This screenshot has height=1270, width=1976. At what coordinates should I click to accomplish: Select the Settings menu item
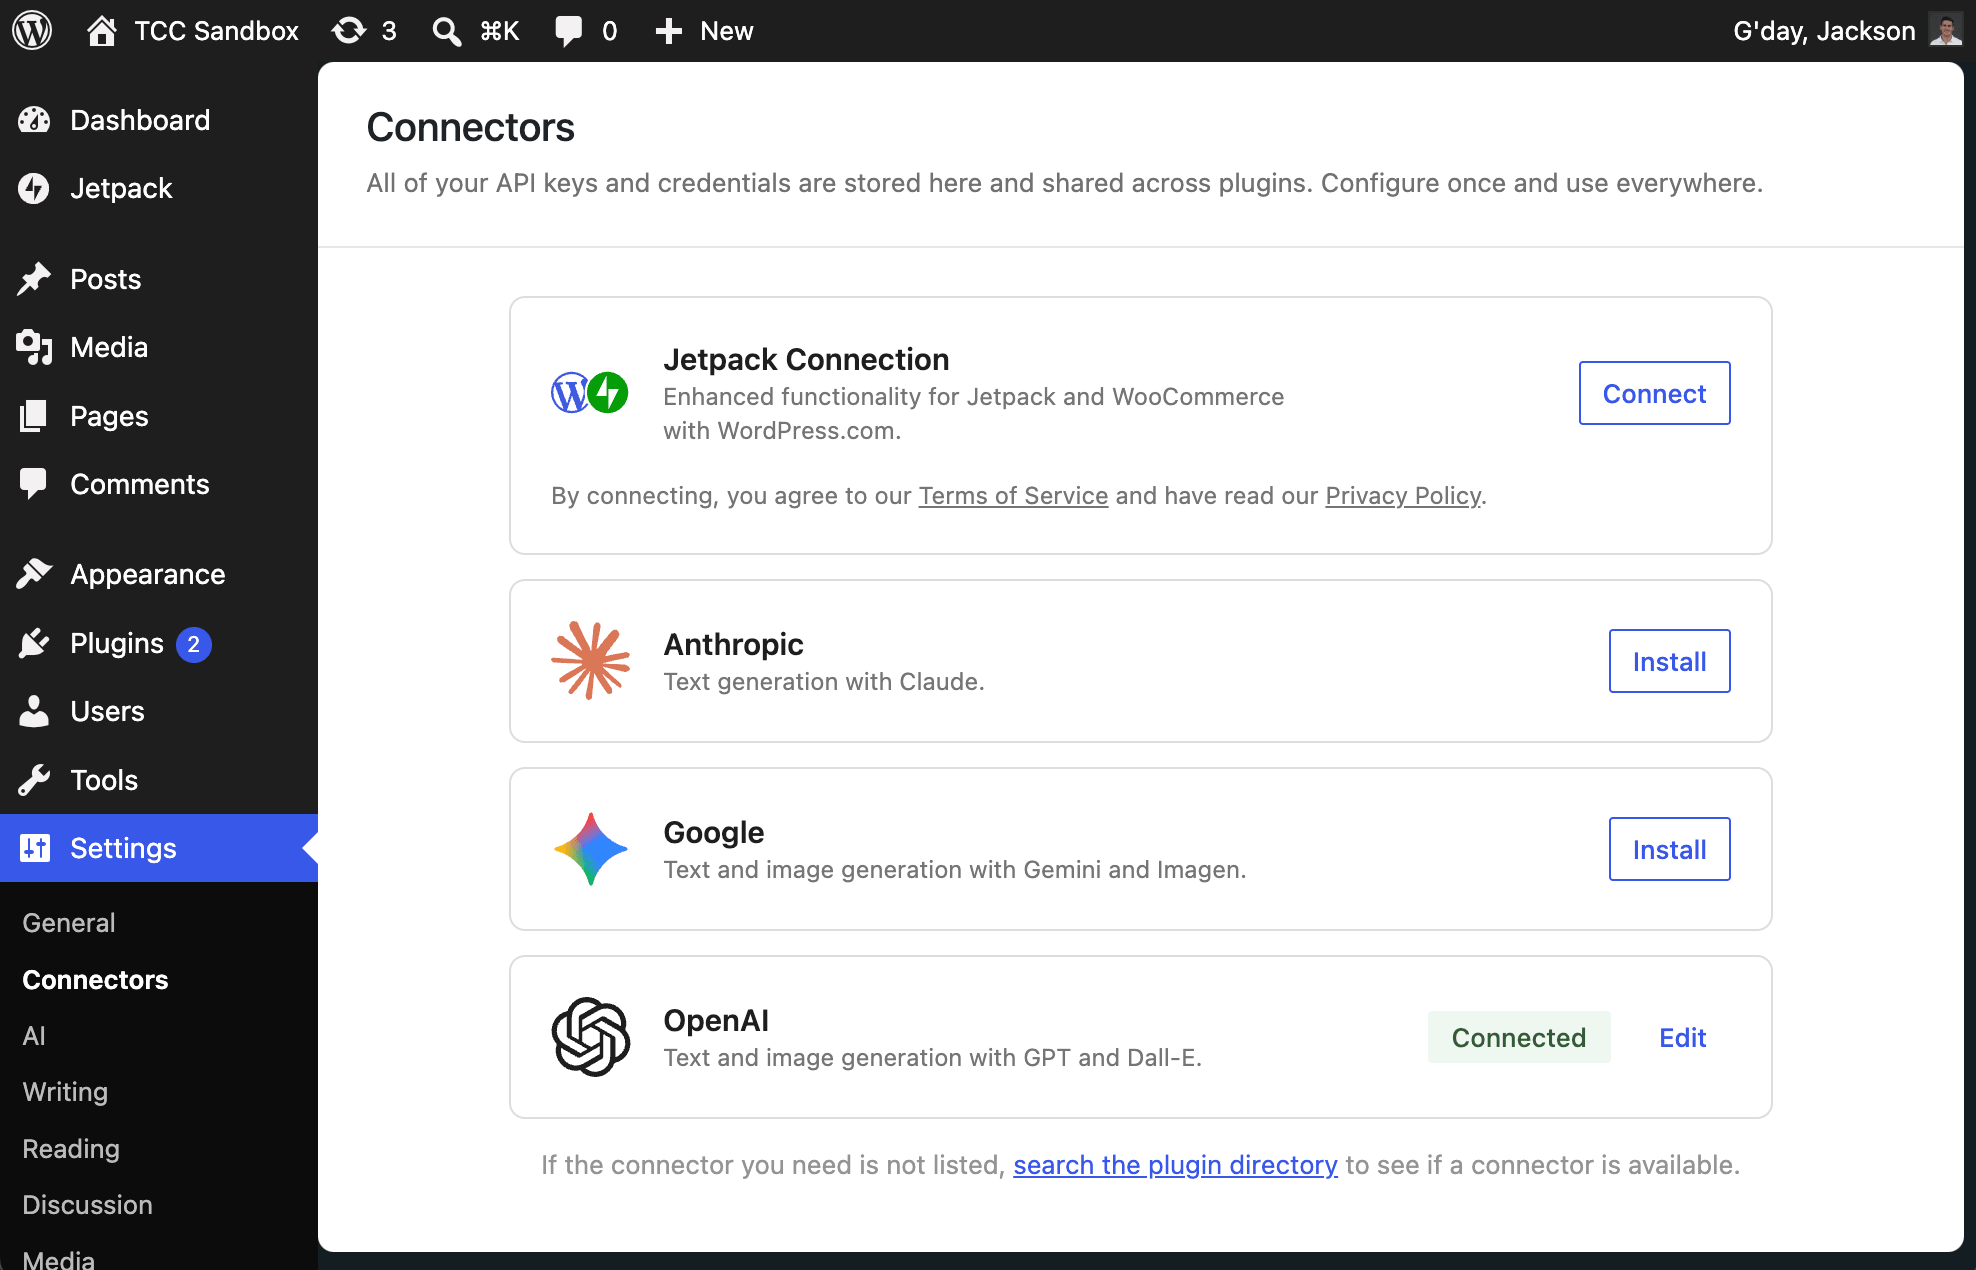click(x=159, y=848)
